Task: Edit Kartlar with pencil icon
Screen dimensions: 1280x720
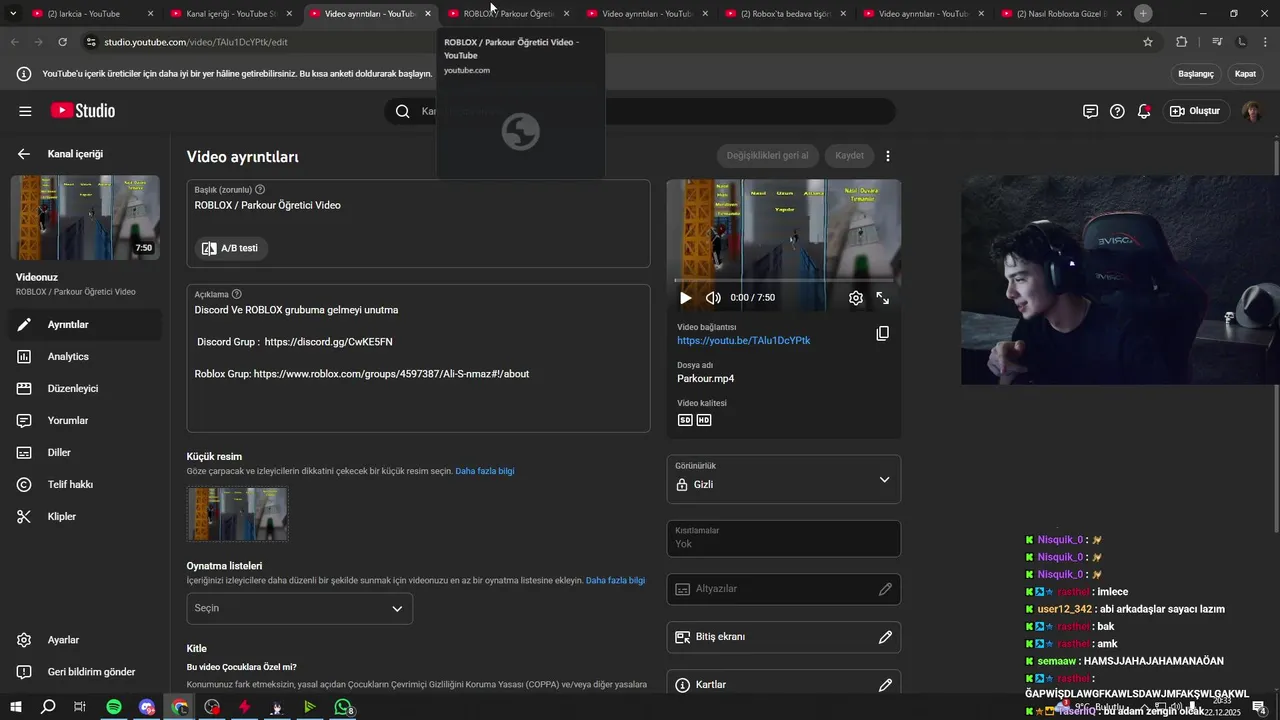Action: coord(885,685)
